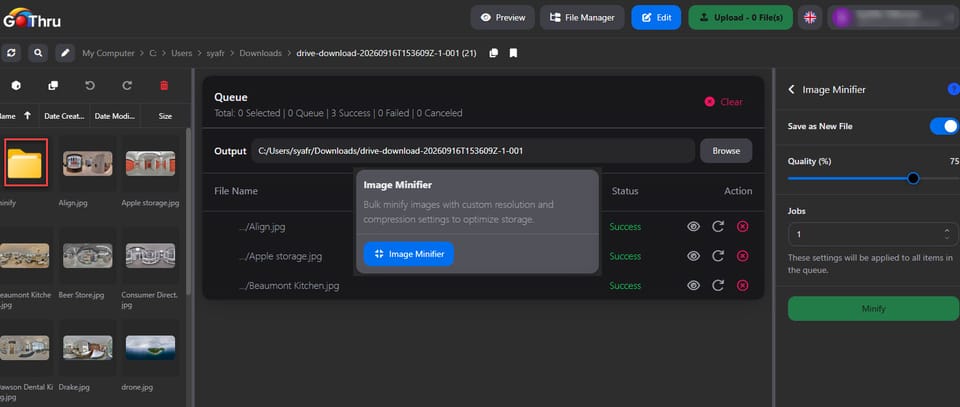Viewport: 960px width, 407px height.
Task: Clear the queue
Action: pos(724,102)
